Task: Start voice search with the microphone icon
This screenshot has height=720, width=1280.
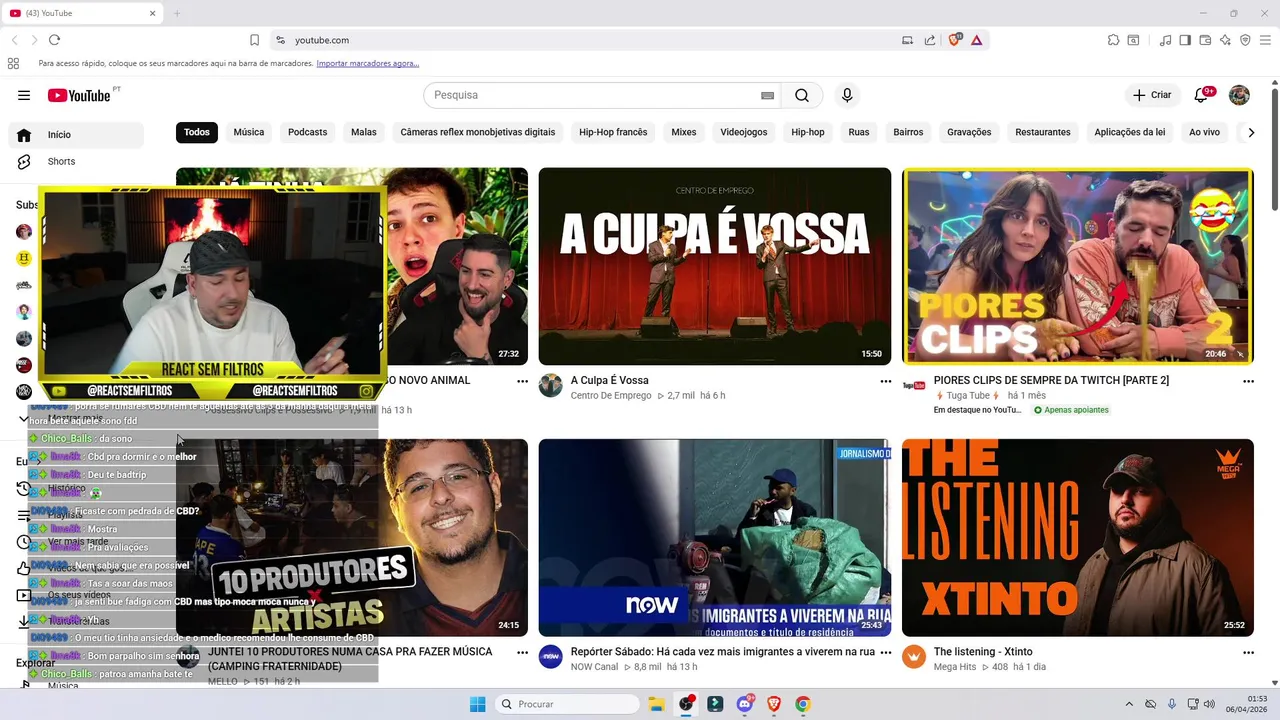Action: (847, 95)
